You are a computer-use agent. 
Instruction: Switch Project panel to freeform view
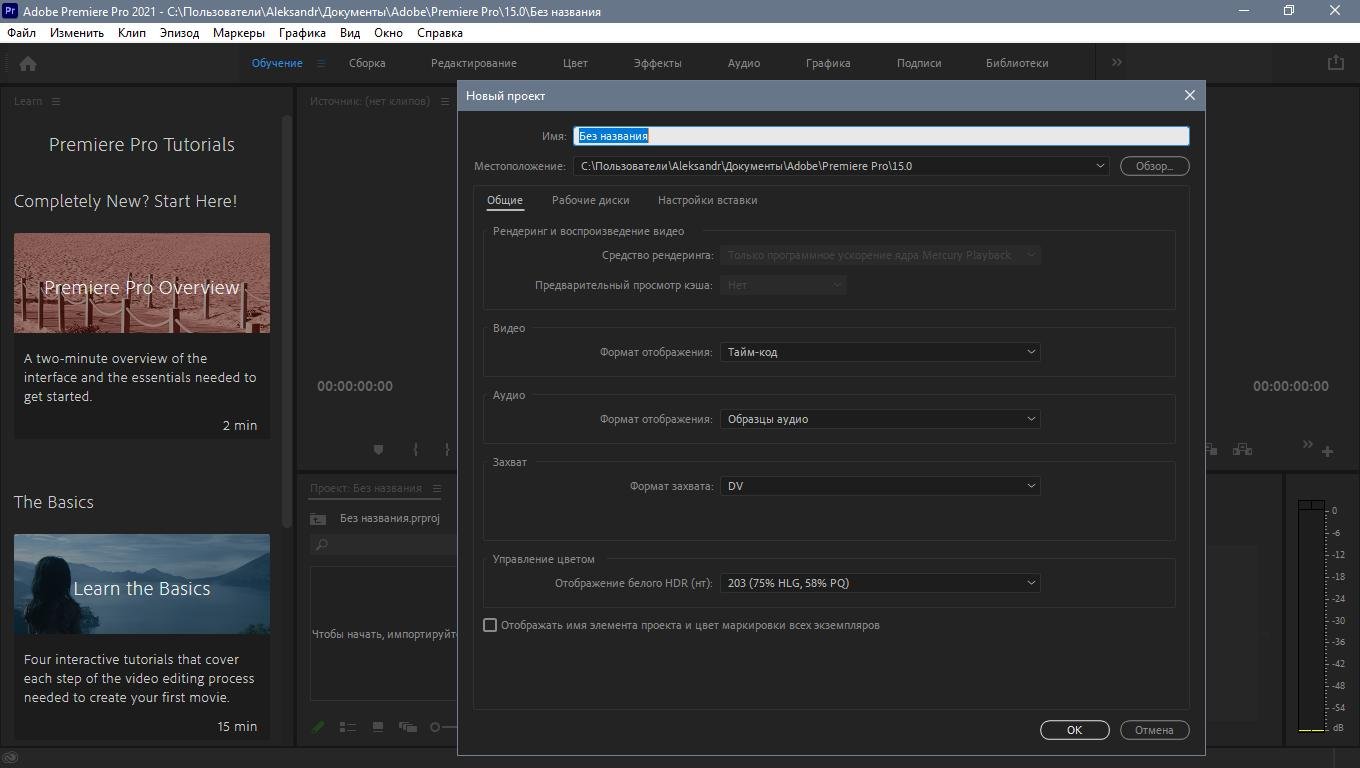tap(408, 727)
